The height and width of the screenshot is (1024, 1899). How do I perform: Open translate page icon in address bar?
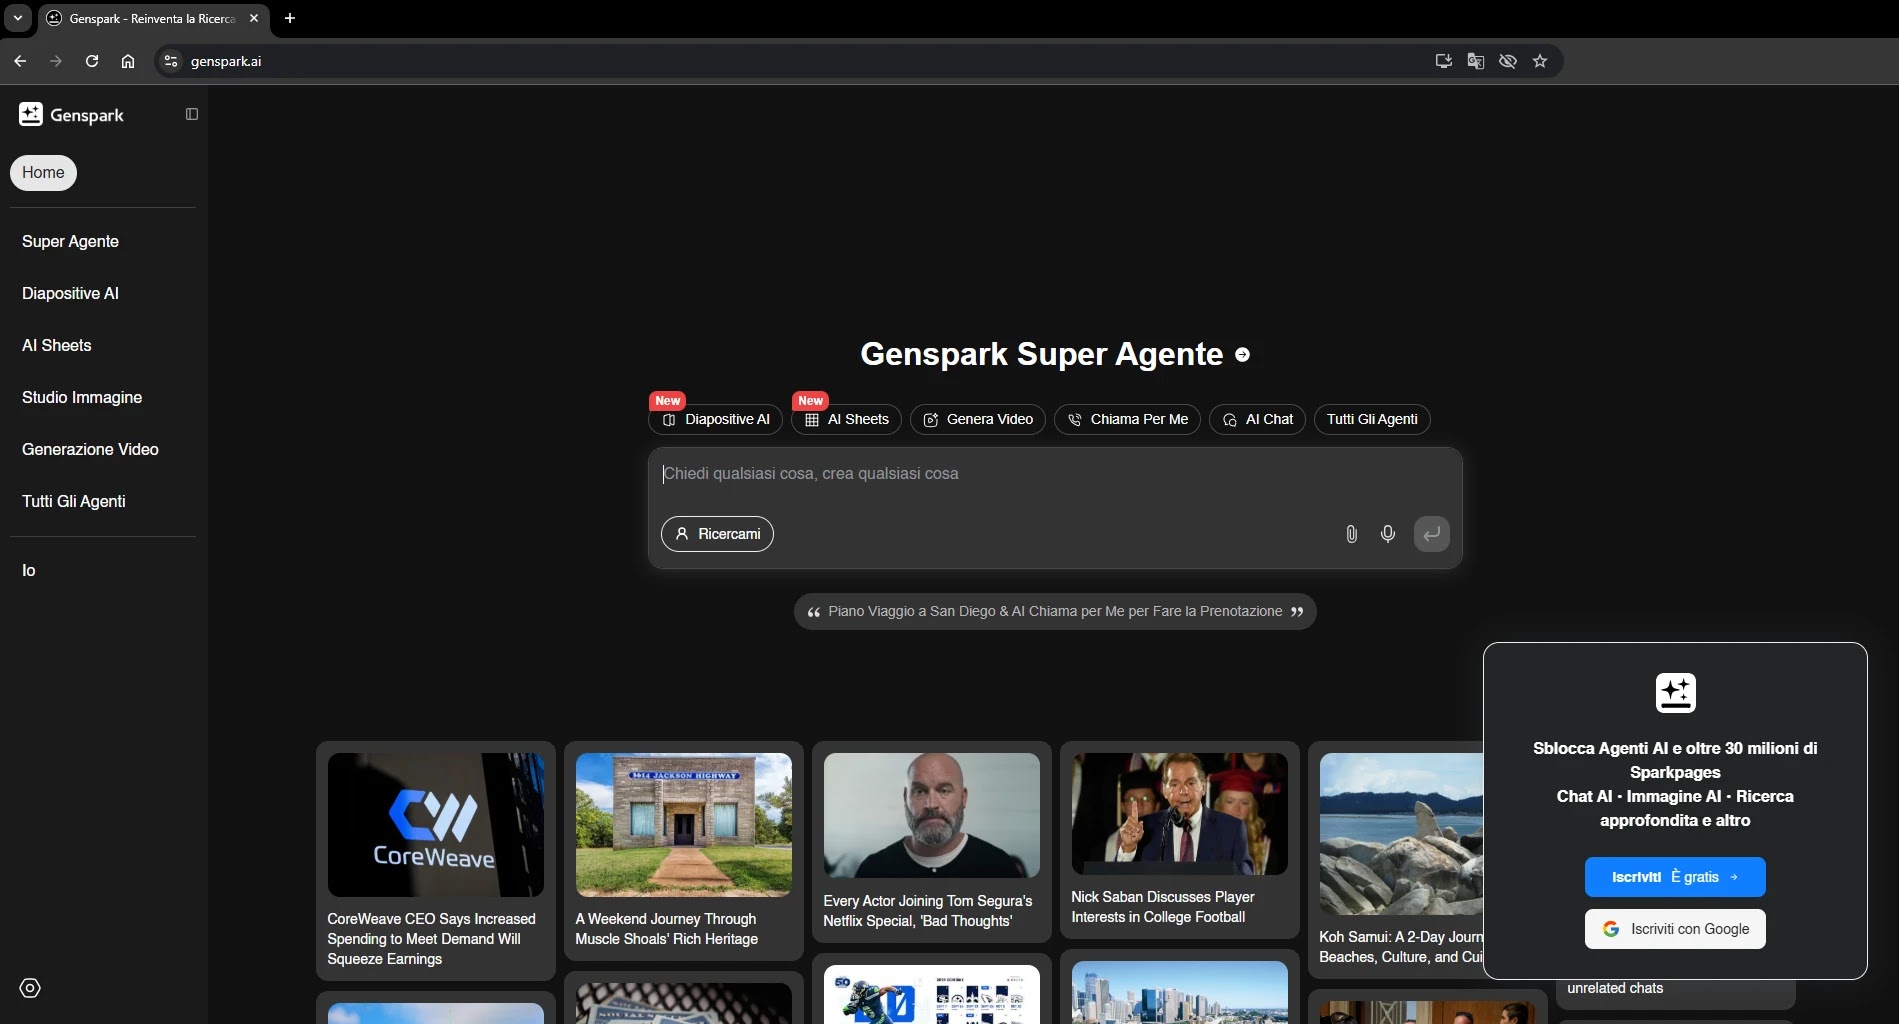click(1476, 61)
